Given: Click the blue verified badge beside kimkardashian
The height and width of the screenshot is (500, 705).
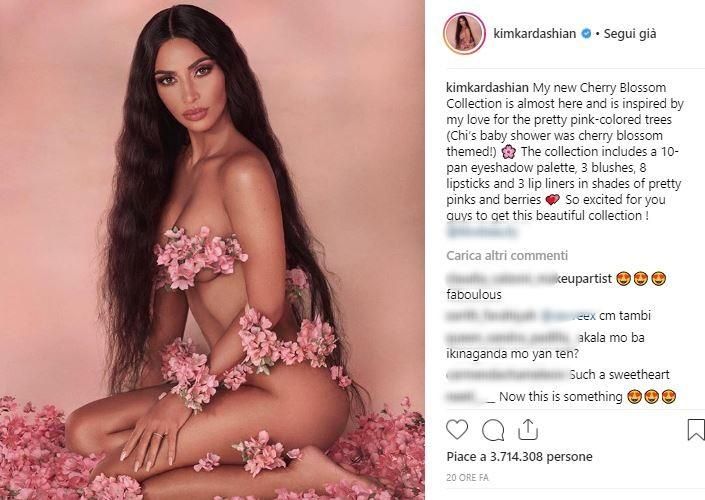Looking at the screenshot, I should point(586,34).
